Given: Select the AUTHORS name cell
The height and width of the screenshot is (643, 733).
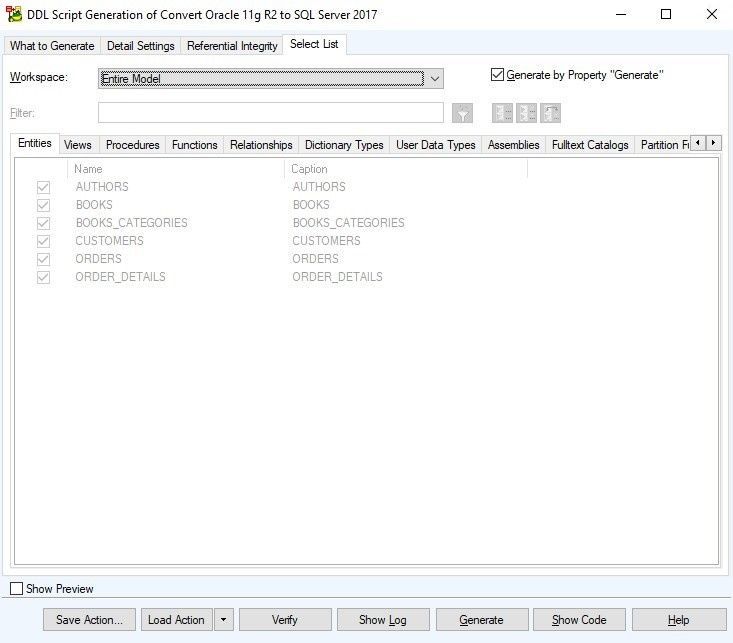Looking at the screenshot, I should click(102, 187).
